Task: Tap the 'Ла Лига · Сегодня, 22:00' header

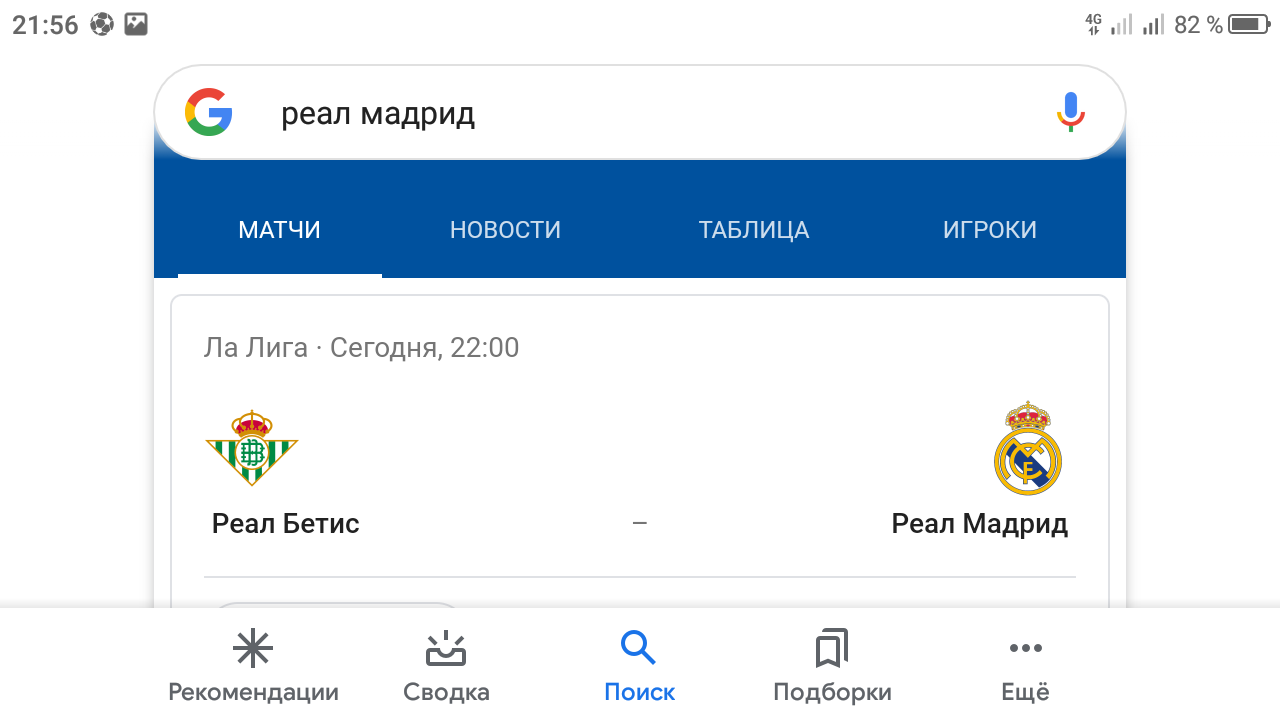Action: (361, 348)
